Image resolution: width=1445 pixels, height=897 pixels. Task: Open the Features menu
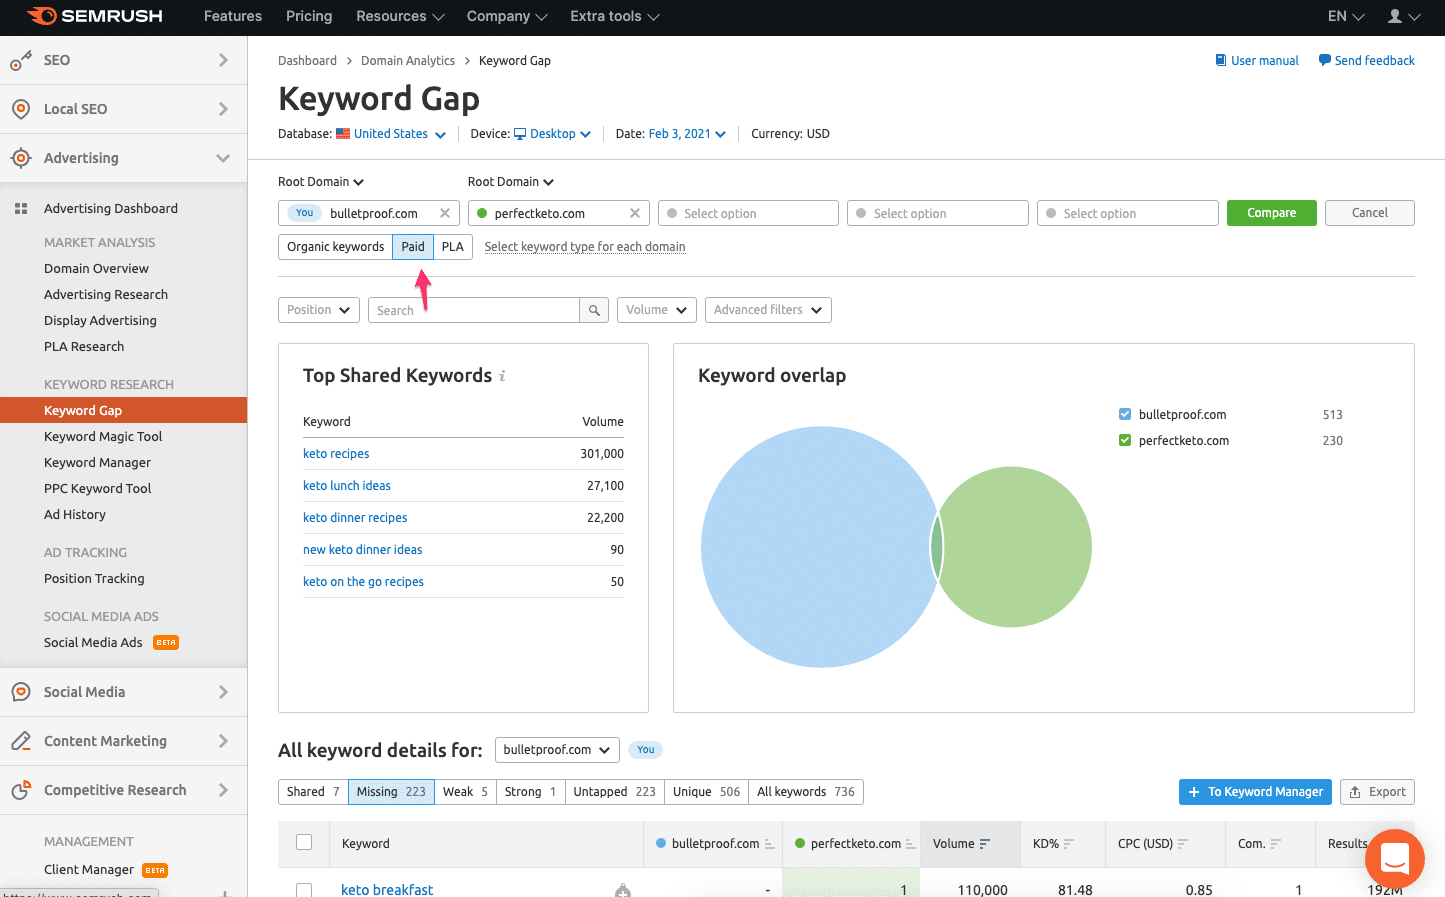(x=233, y=16)
